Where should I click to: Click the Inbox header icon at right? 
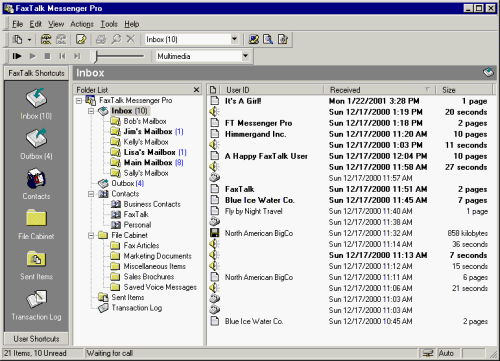click(x=488, y=72)
